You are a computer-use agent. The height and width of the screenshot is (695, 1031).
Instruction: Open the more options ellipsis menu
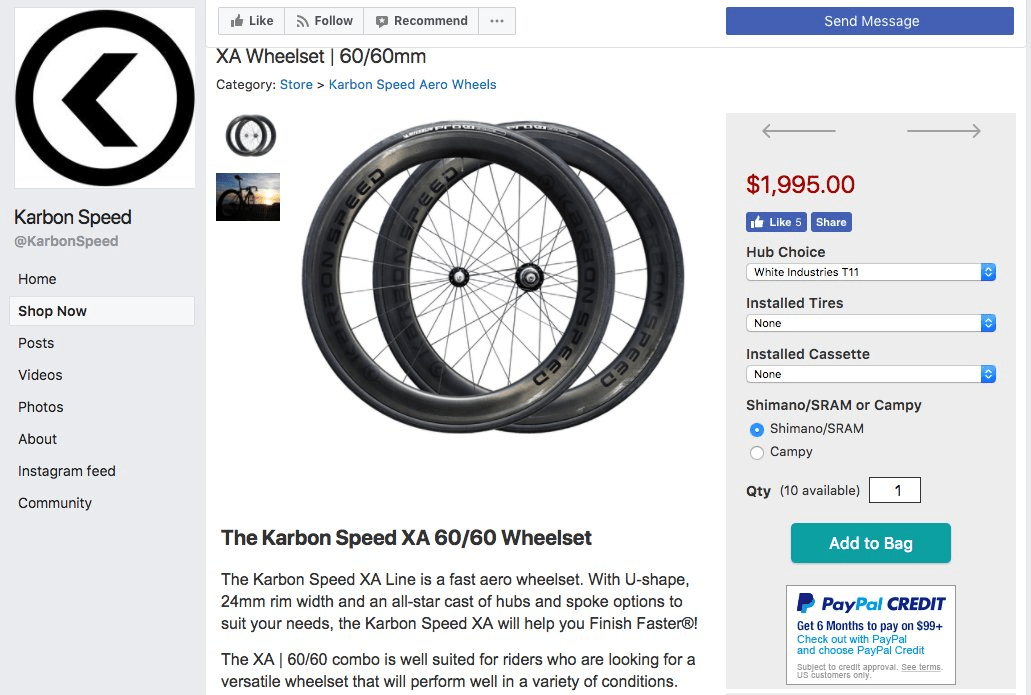[x=497, y=20]
